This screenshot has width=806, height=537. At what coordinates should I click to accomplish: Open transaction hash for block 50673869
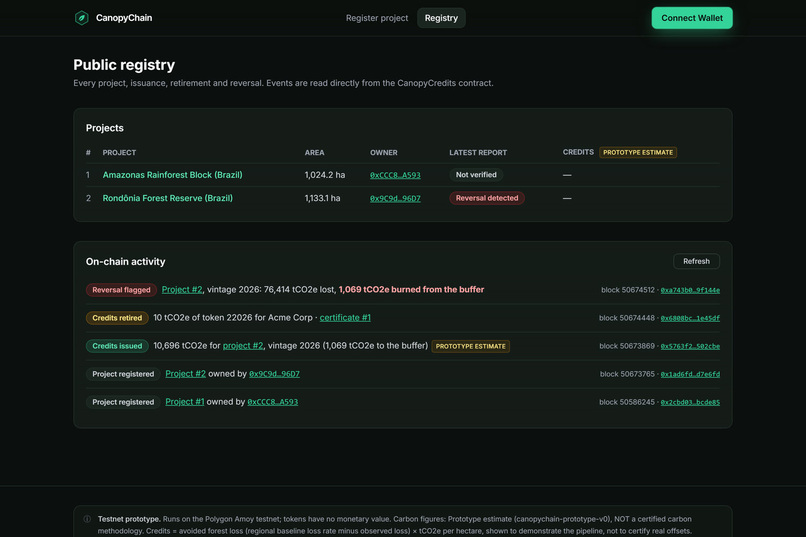tap(690, 346)
